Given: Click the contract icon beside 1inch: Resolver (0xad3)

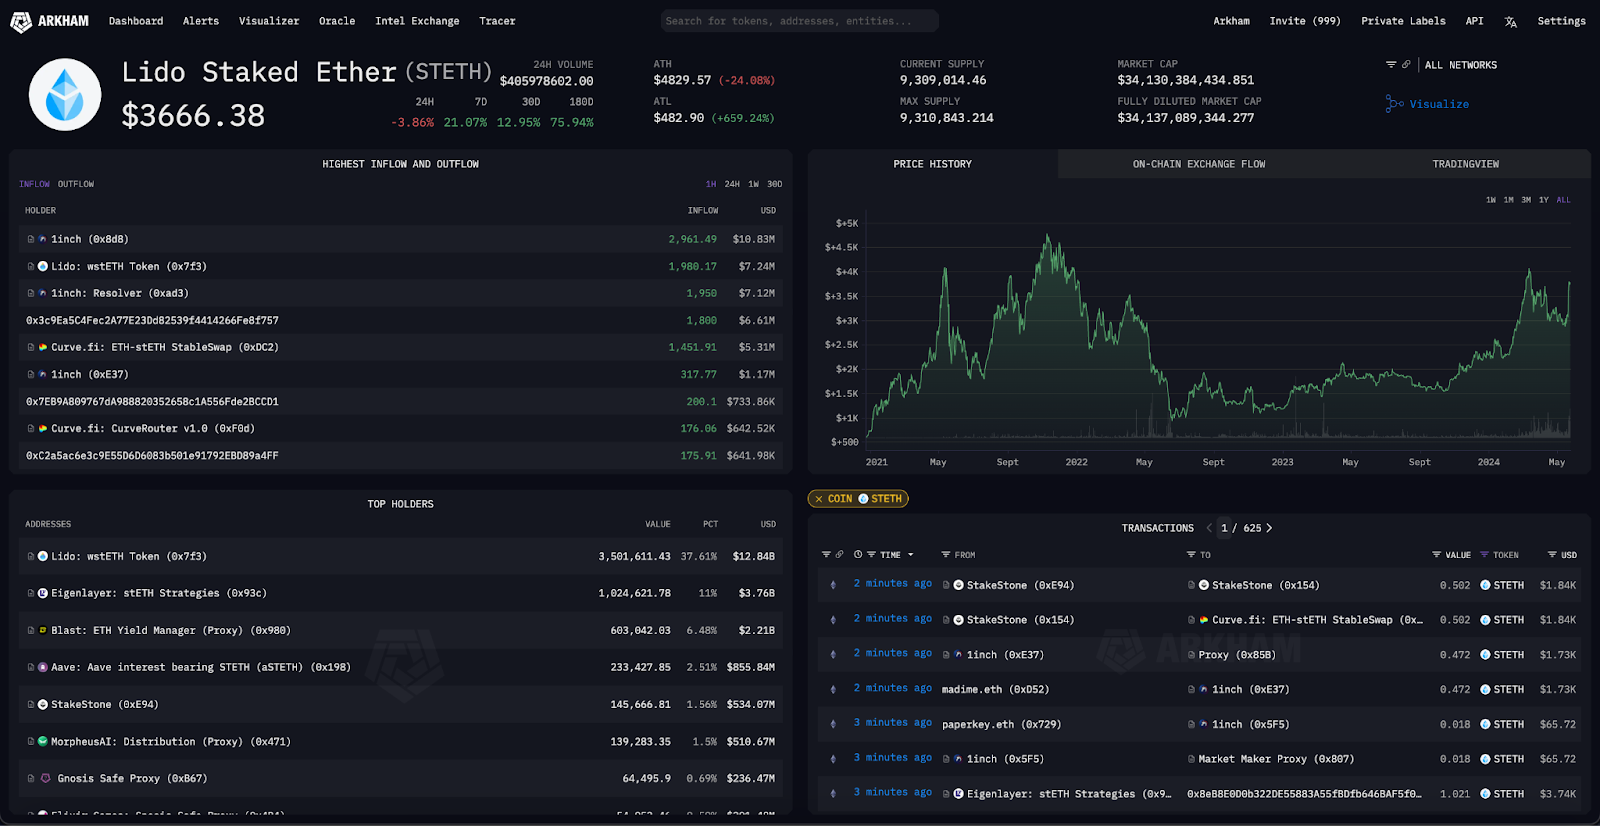Looking at the screenshot, I should point(31,293).
